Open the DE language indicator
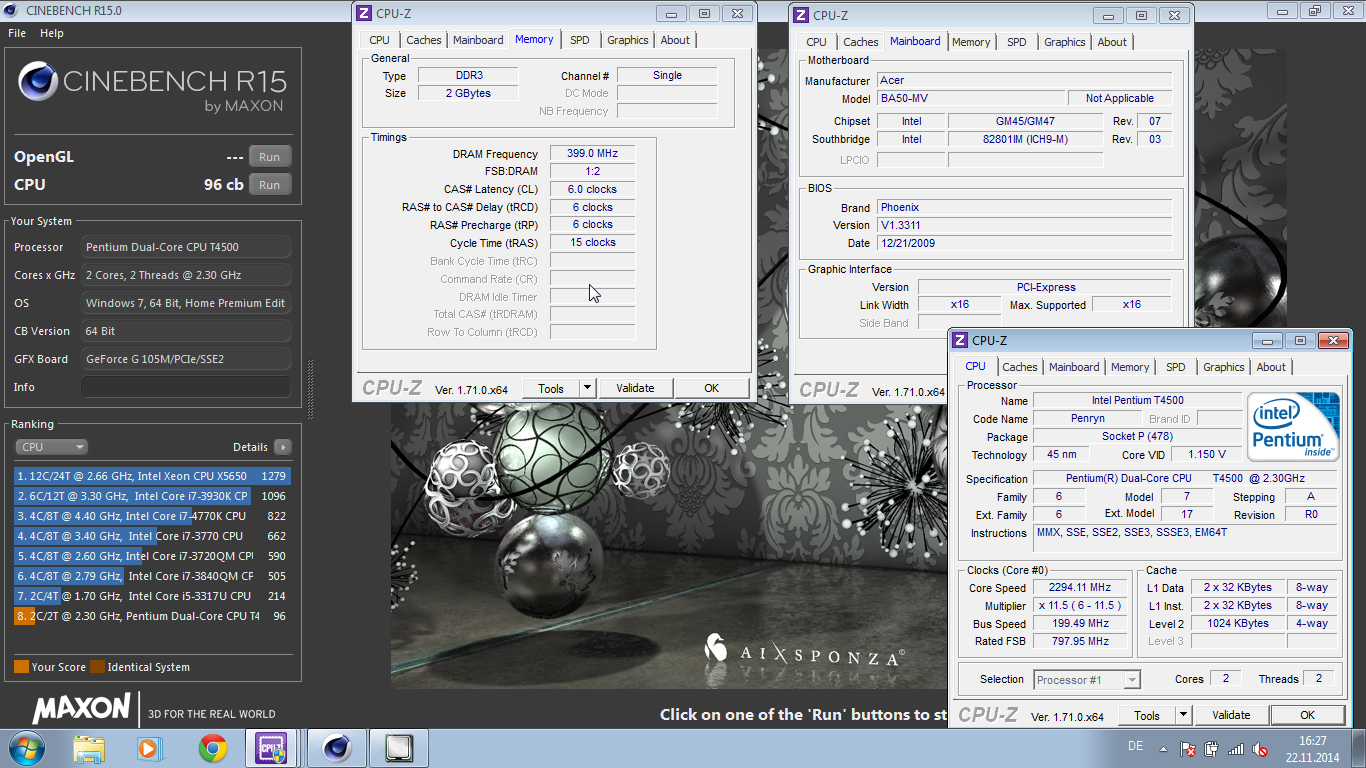 (1135, 746)
